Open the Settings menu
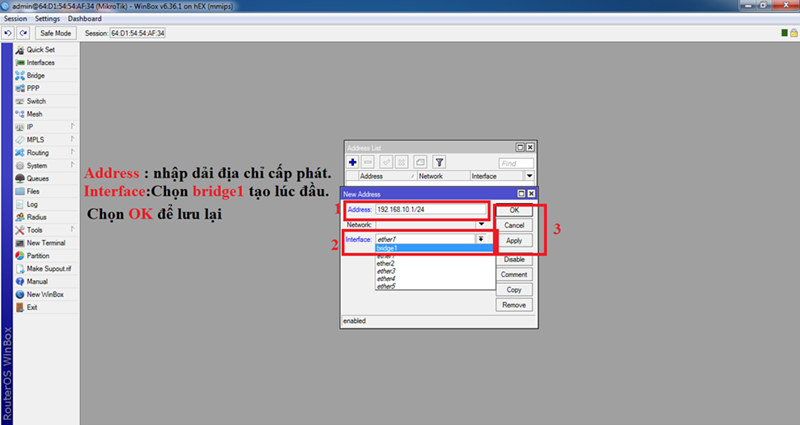 pos(47,19)
